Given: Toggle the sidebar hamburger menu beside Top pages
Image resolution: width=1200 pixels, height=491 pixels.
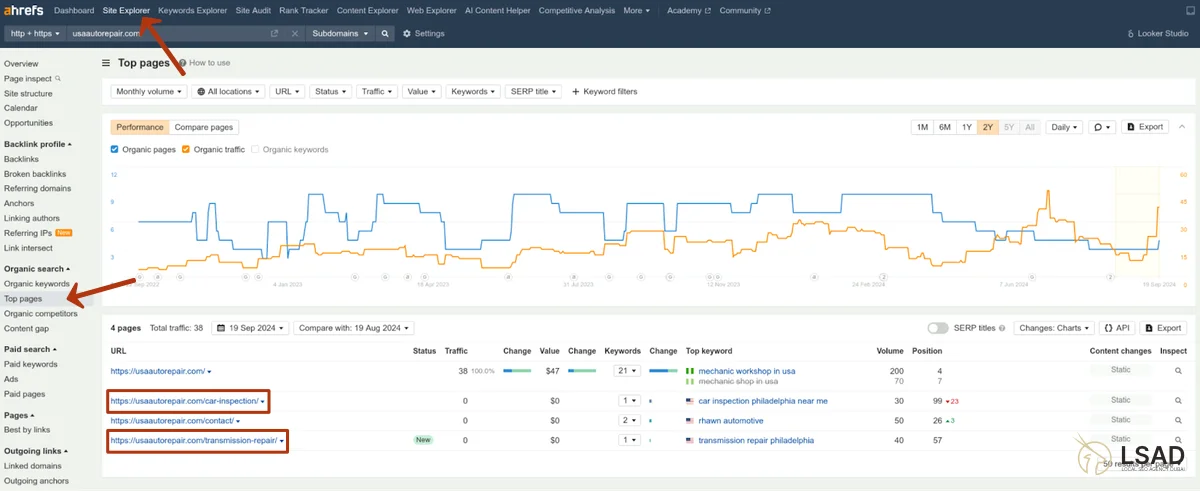Looking at the screenshot, I should tap(106, 62).
